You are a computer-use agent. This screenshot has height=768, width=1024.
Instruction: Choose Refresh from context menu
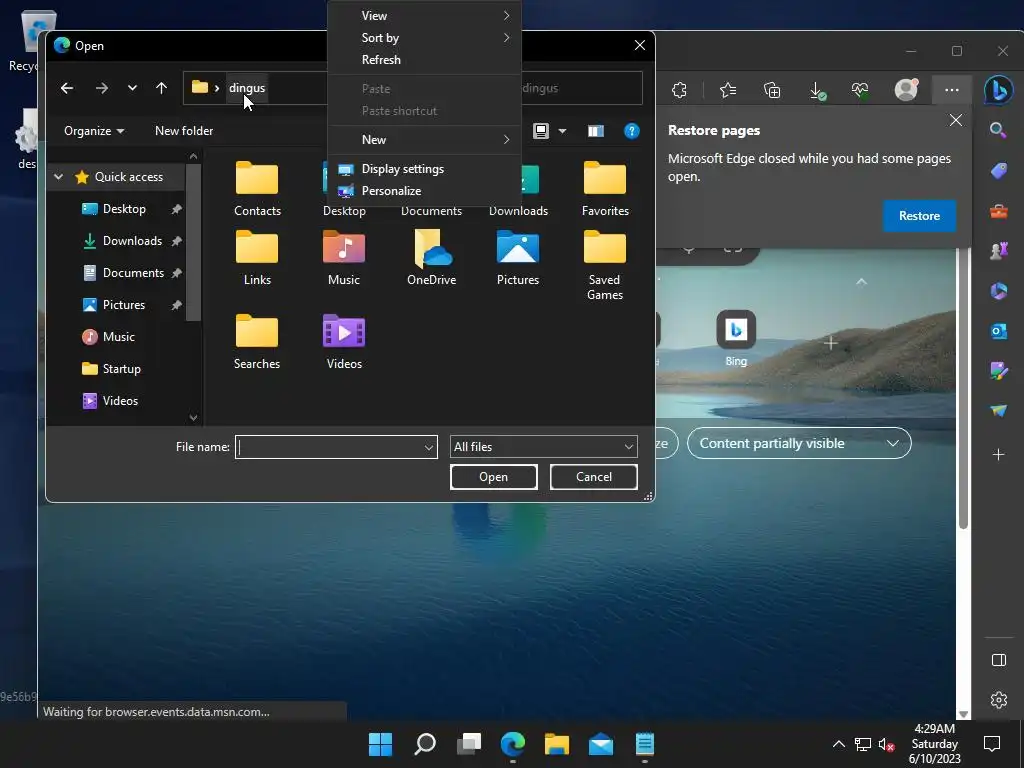pyautogui.click(x=424, y=60)
